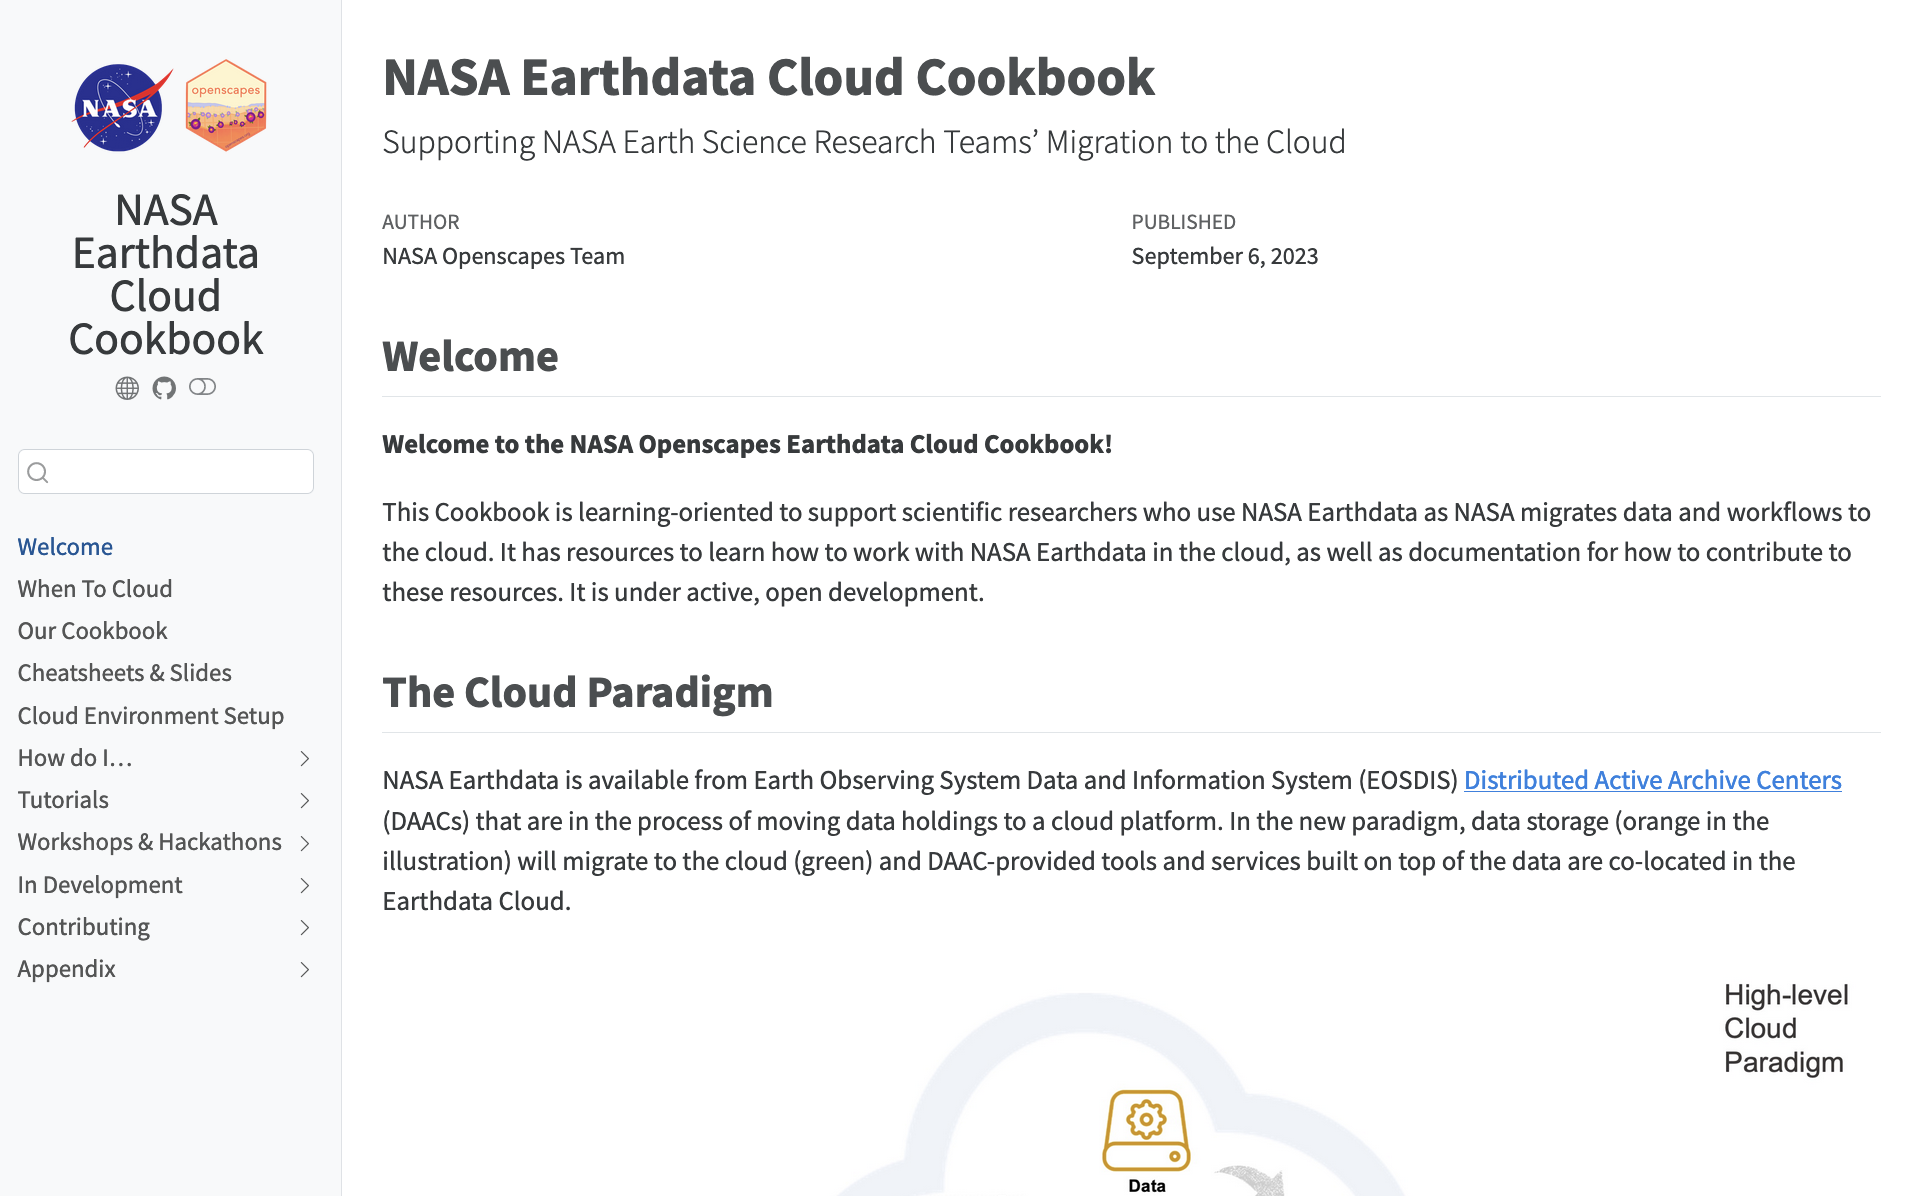
Task: Click the NASA logo in sidebar
Action: (x=119, y=104)
